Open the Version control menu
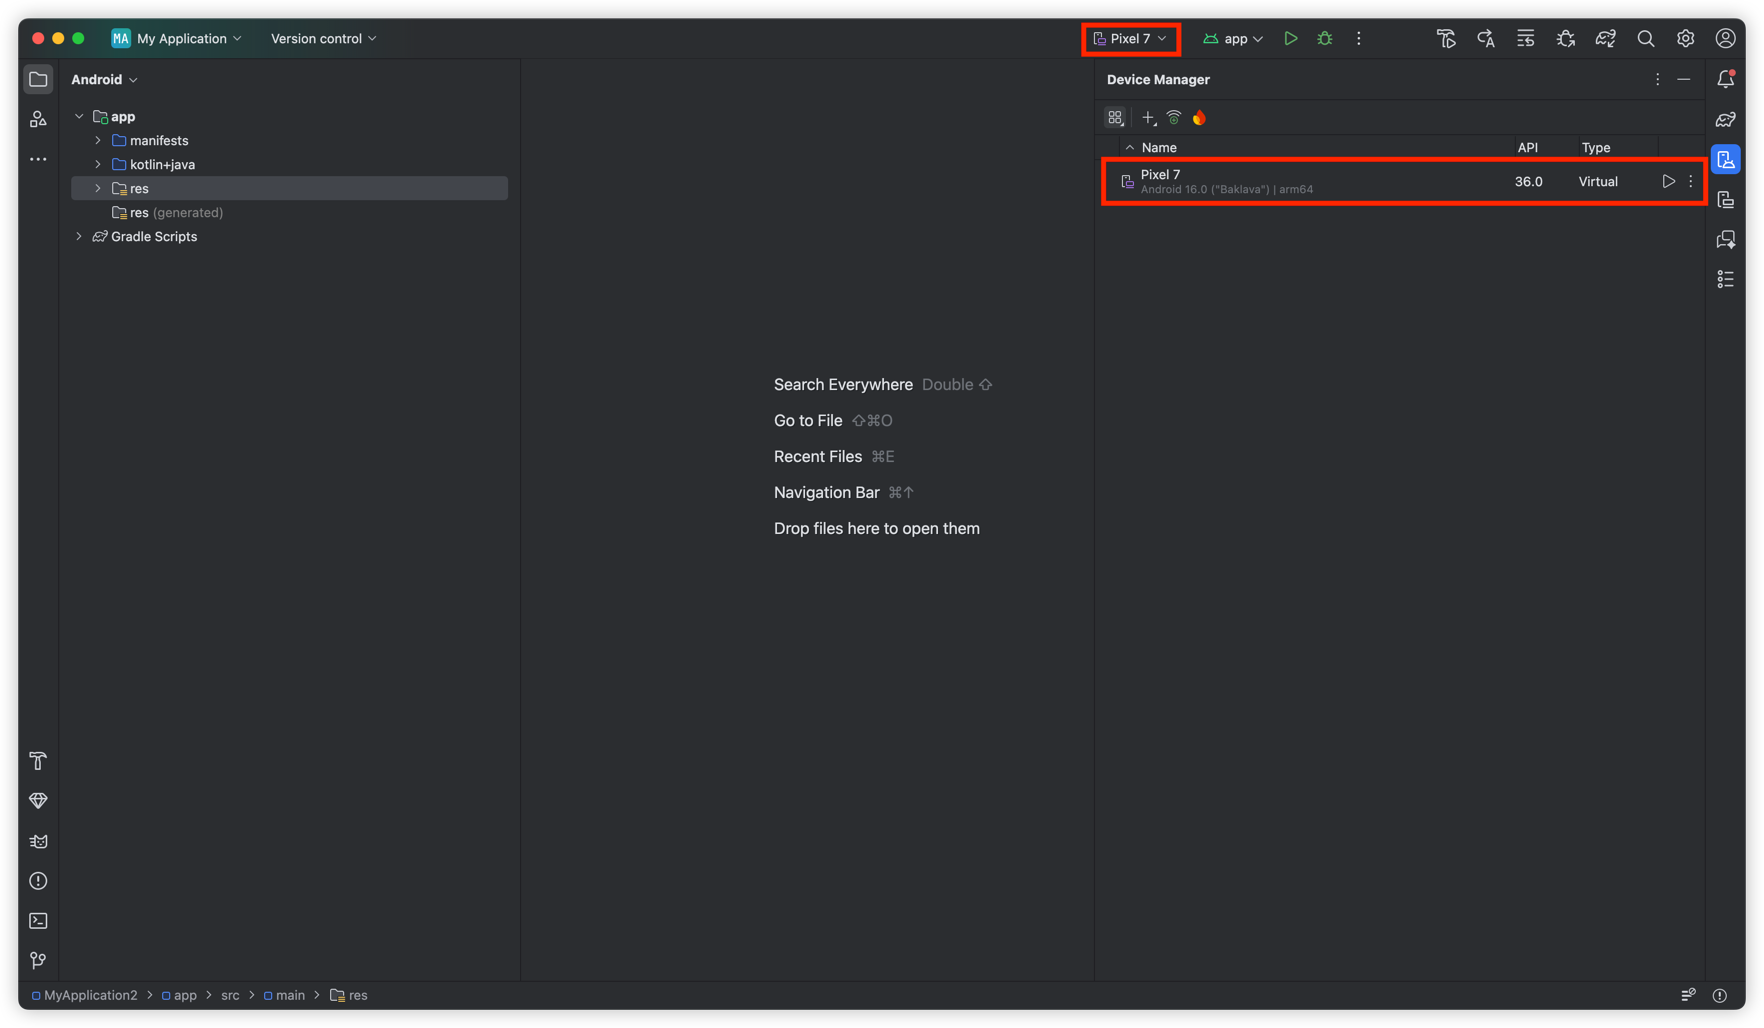This screenshot has width=1764, height=1028. point(323,39)
